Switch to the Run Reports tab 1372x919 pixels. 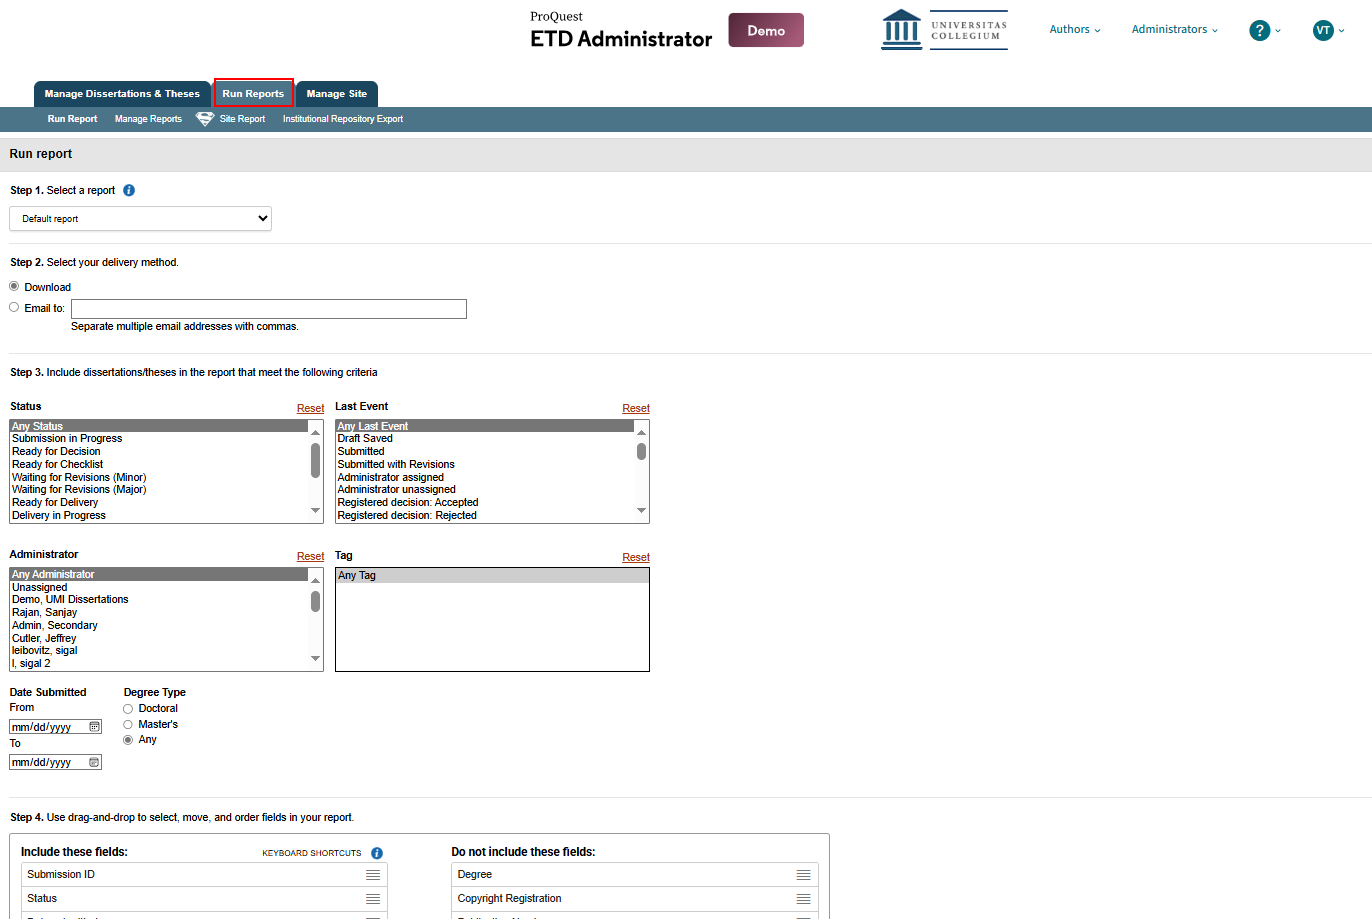(253, 94)
